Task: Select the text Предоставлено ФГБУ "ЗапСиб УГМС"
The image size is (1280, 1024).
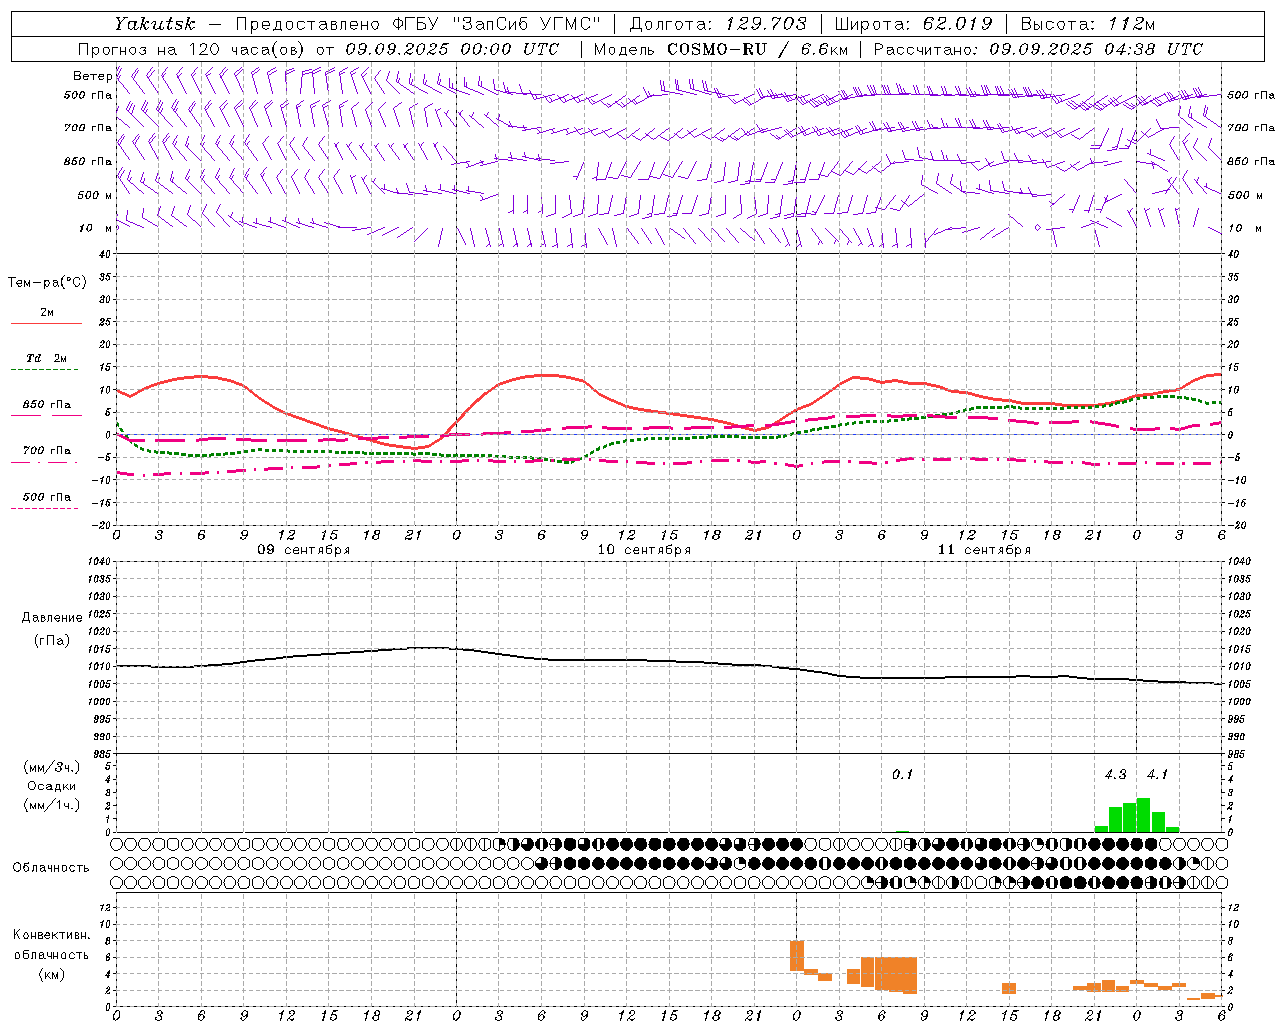Action: [x=419, y=24]
